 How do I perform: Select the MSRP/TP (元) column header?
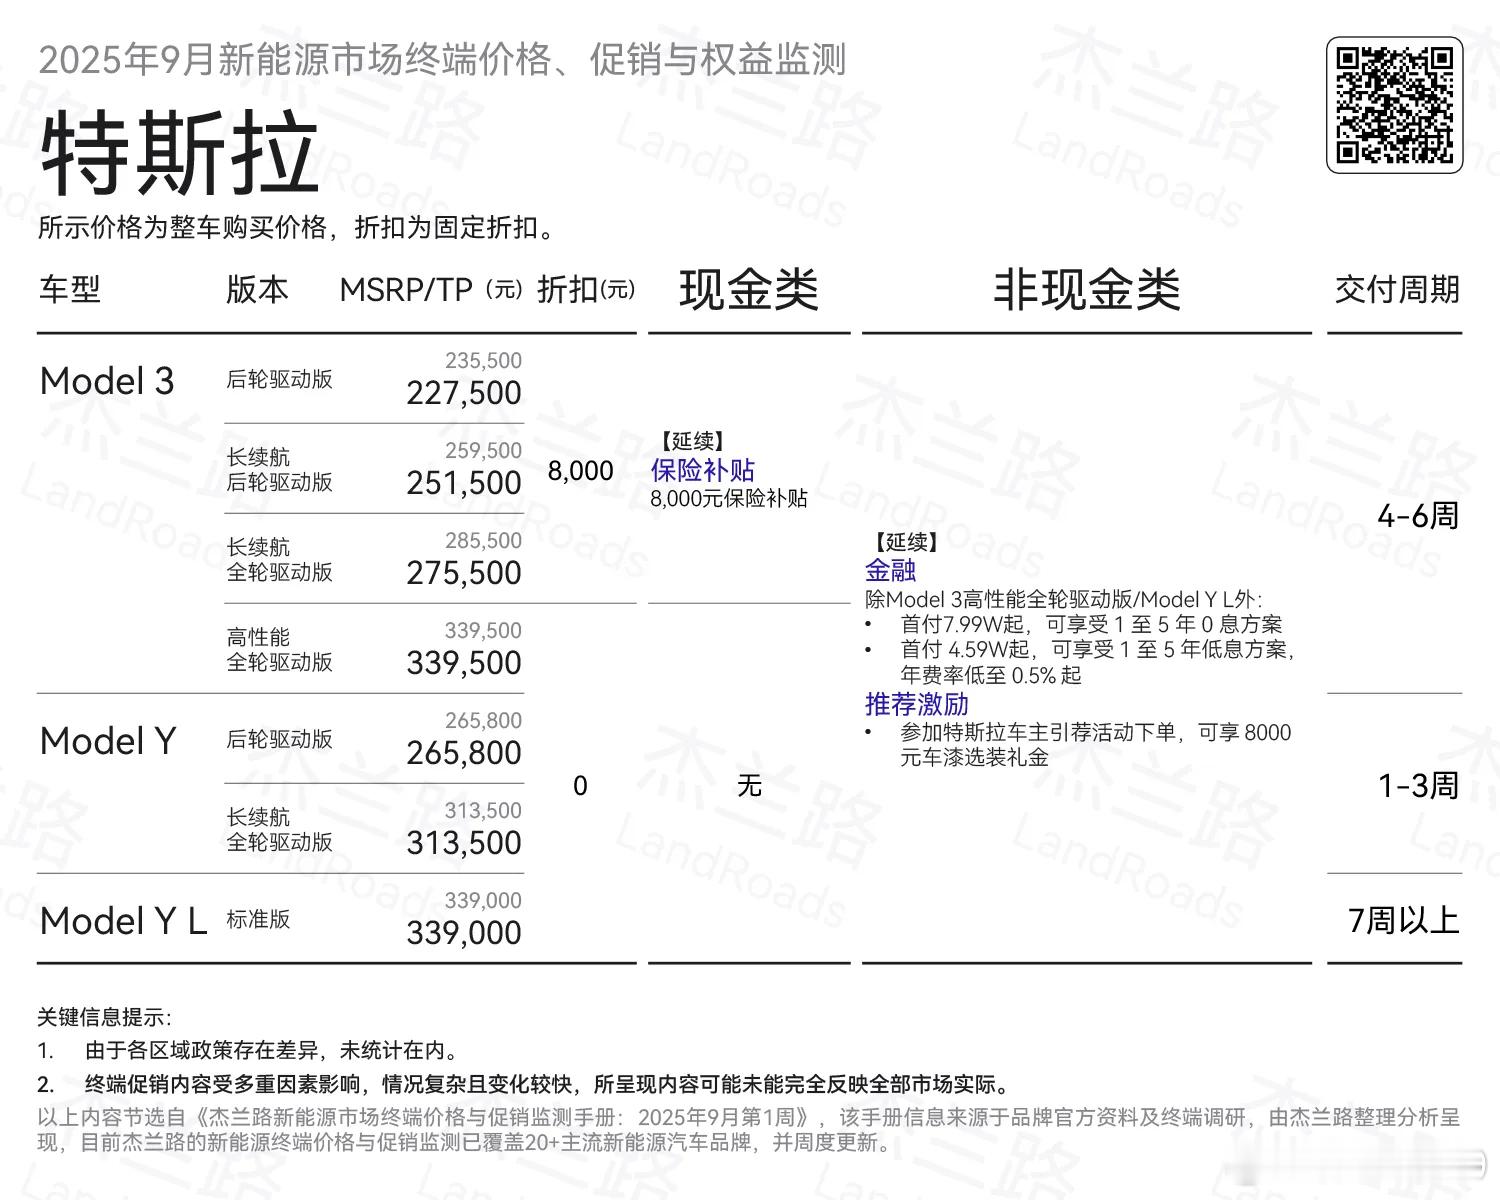(x=431, y=290)
